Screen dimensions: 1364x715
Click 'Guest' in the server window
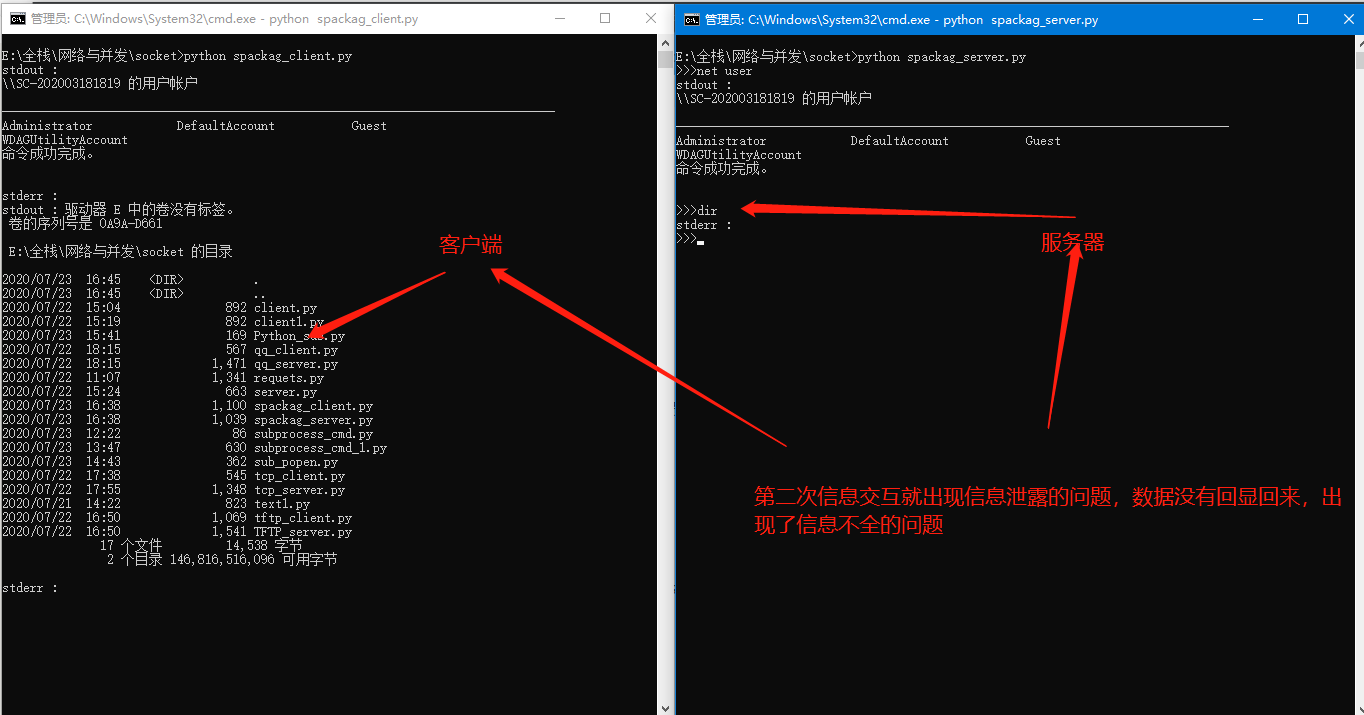pos(1043,141)
